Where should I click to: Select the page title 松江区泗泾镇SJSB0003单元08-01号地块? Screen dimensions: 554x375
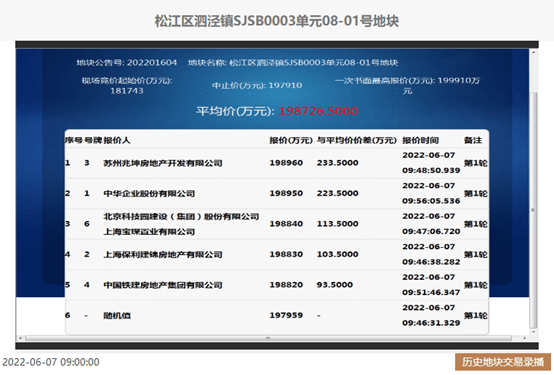tap(277, 21)
